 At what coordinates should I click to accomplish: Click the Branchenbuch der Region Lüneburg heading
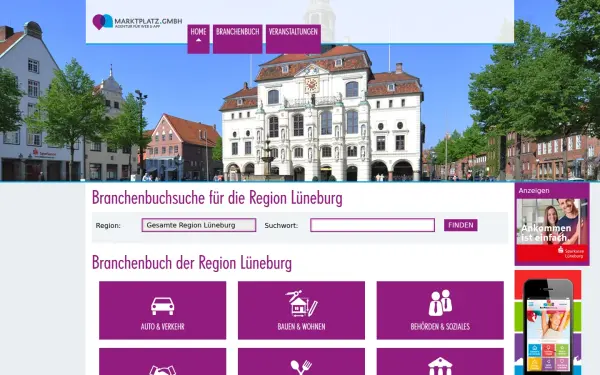tap(192, 263)
